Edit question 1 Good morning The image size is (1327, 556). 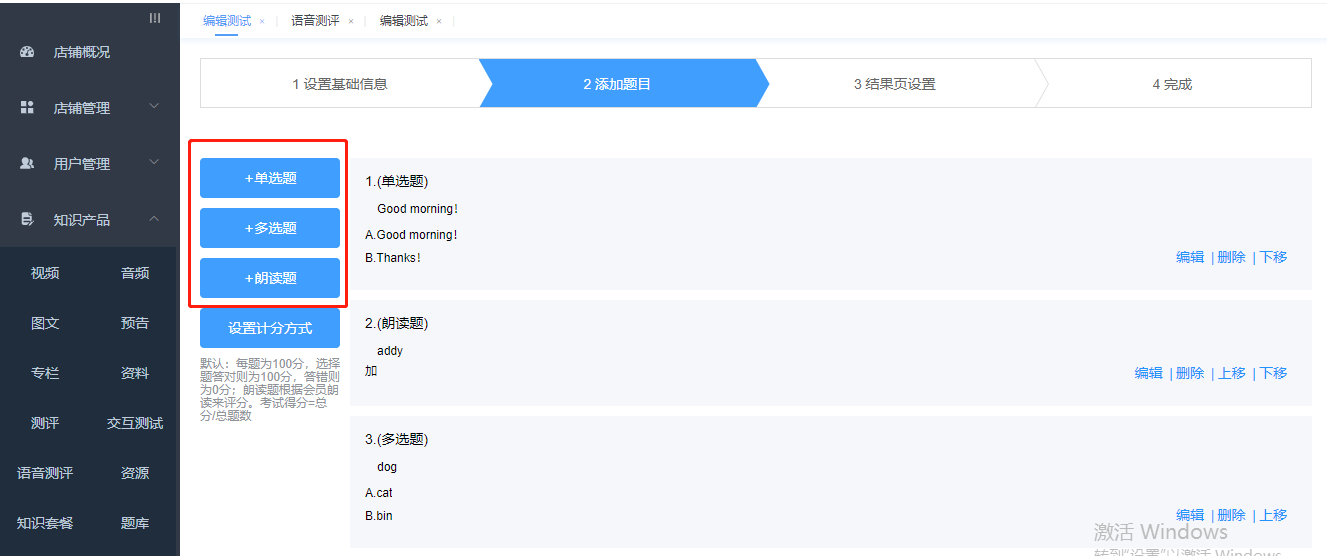1190,257
